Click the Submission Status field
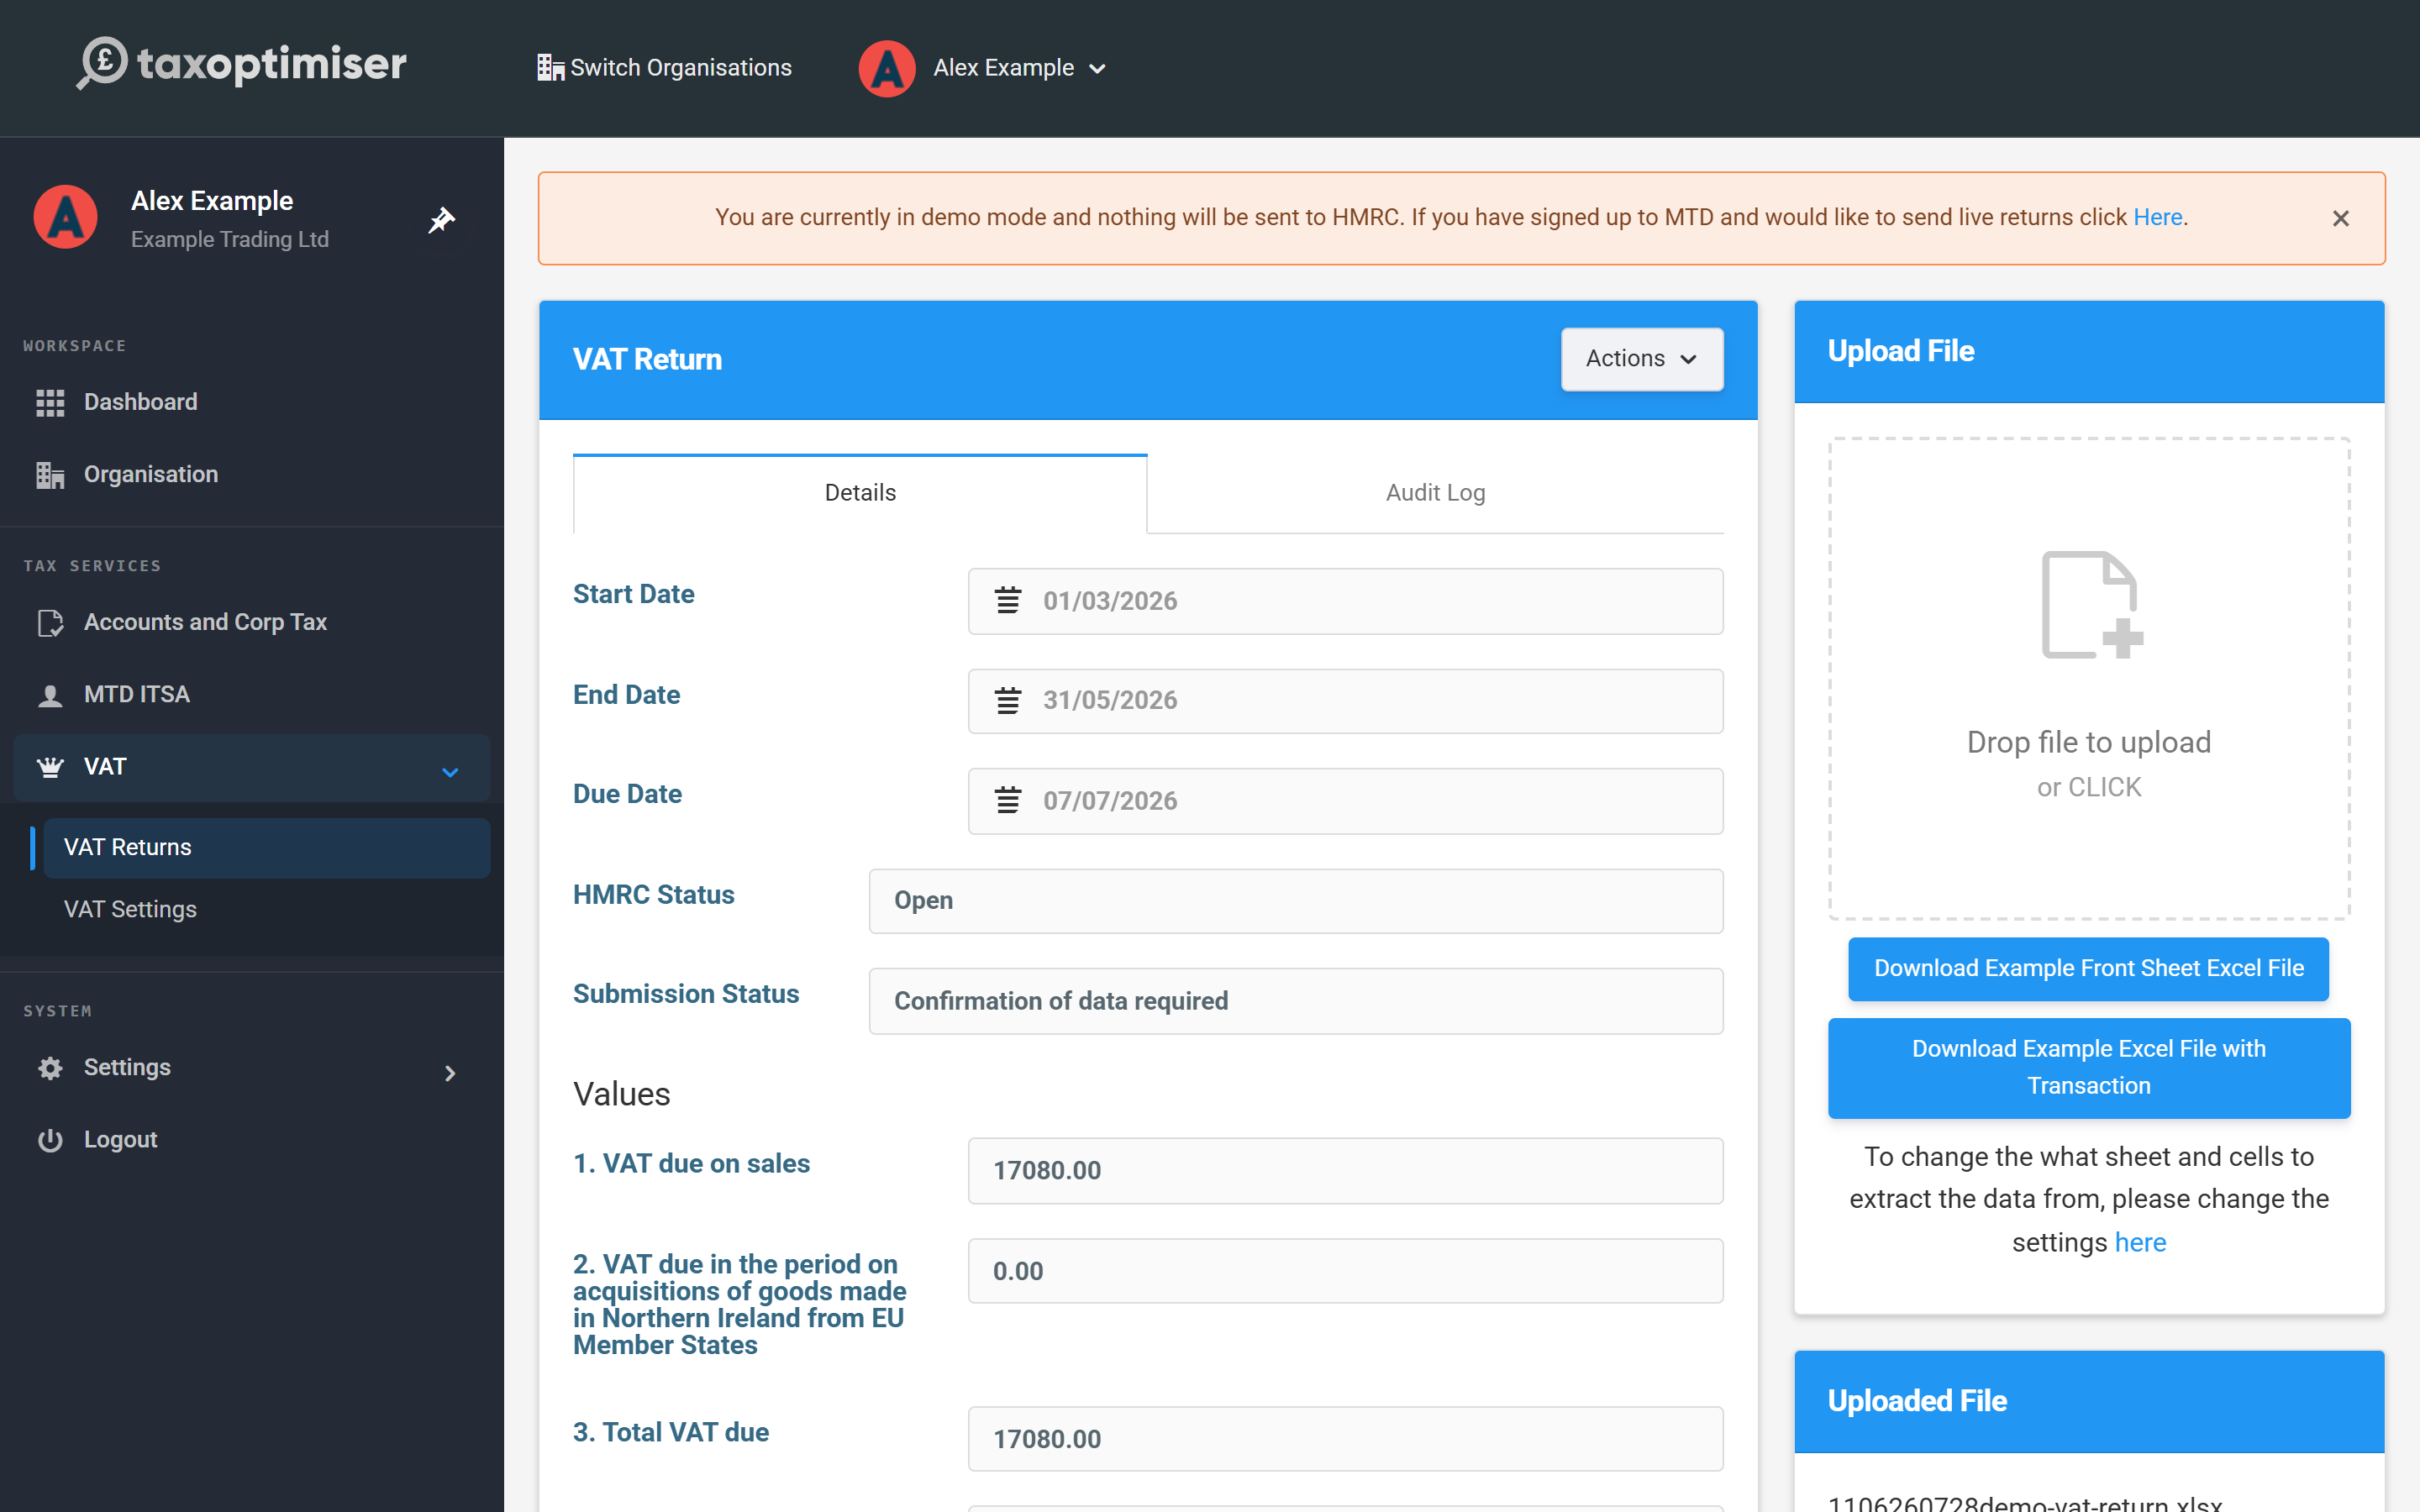Screen dimensions: 2420x1512 1296,1001
